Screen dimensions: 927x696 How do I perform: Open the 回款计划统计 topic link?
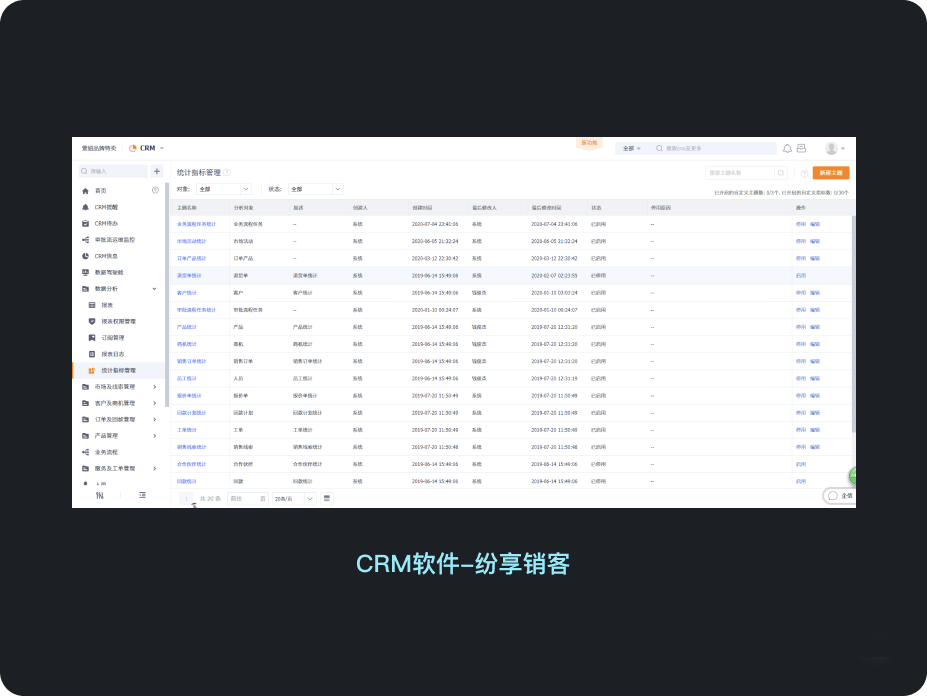coord(192,413)
